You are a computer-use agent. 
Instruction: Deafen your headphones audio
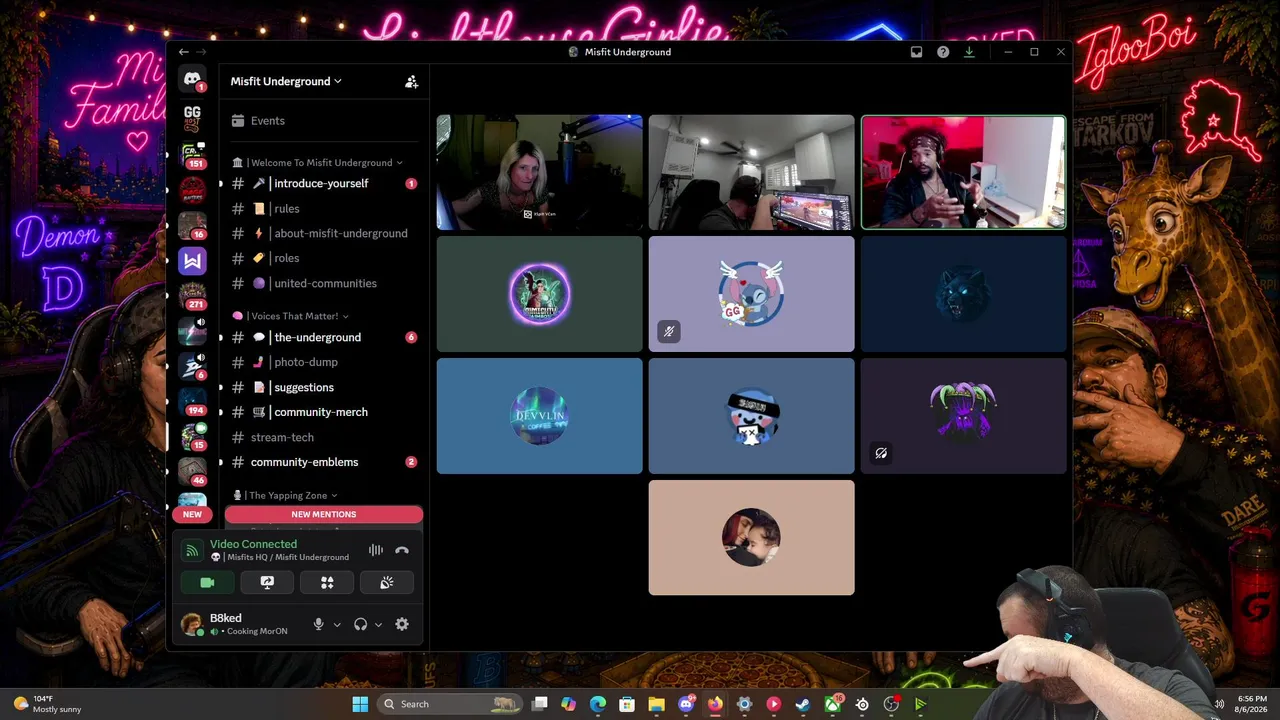click(360, 624)
